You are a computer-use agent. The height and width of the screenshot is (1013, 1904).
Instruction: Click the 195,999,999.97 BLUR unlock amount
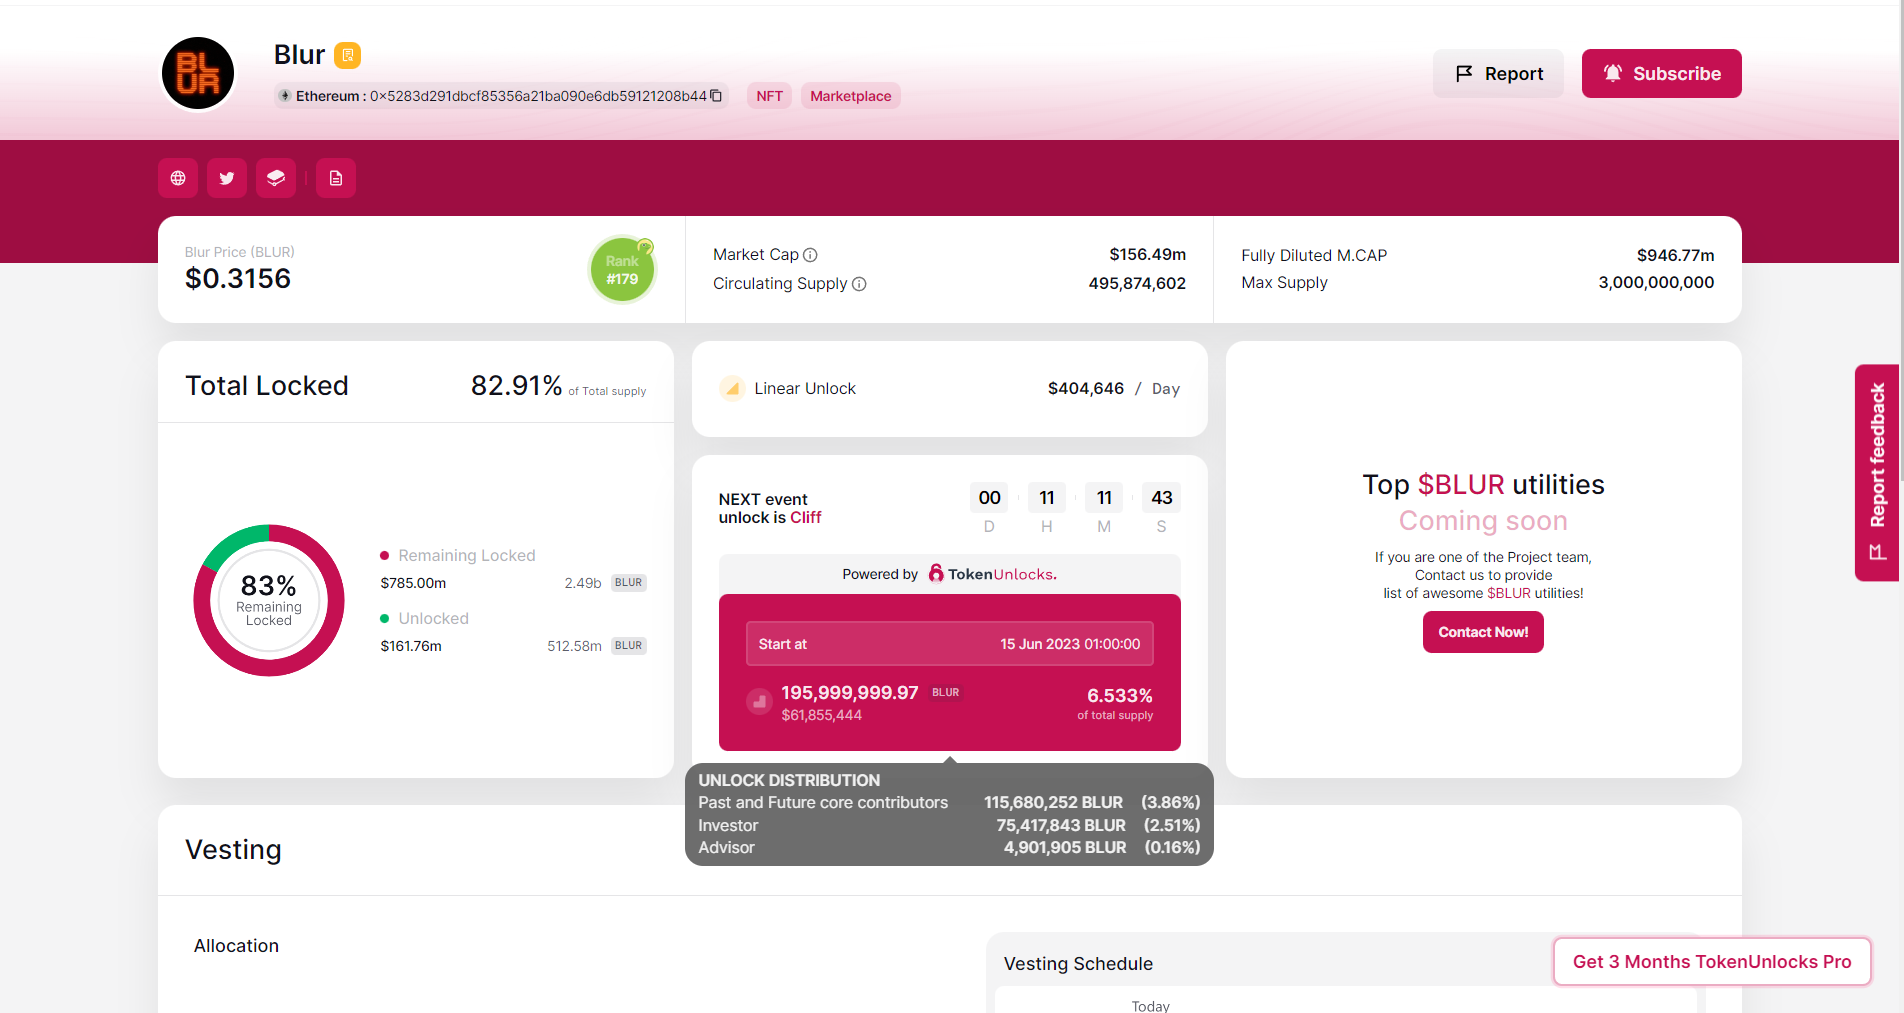[x=849, y=693]
